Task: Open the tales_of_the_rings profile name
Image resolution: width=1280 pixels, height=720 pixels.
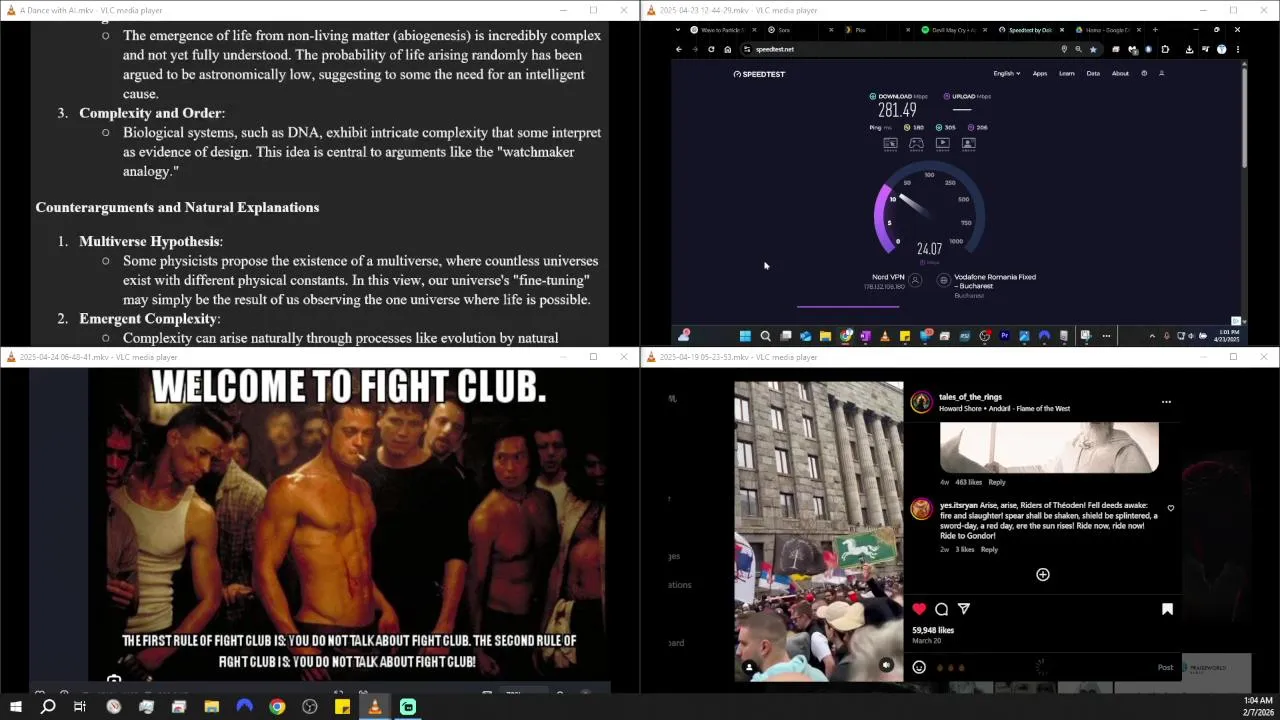Action: pyautogui.click(x=970, y=397)
